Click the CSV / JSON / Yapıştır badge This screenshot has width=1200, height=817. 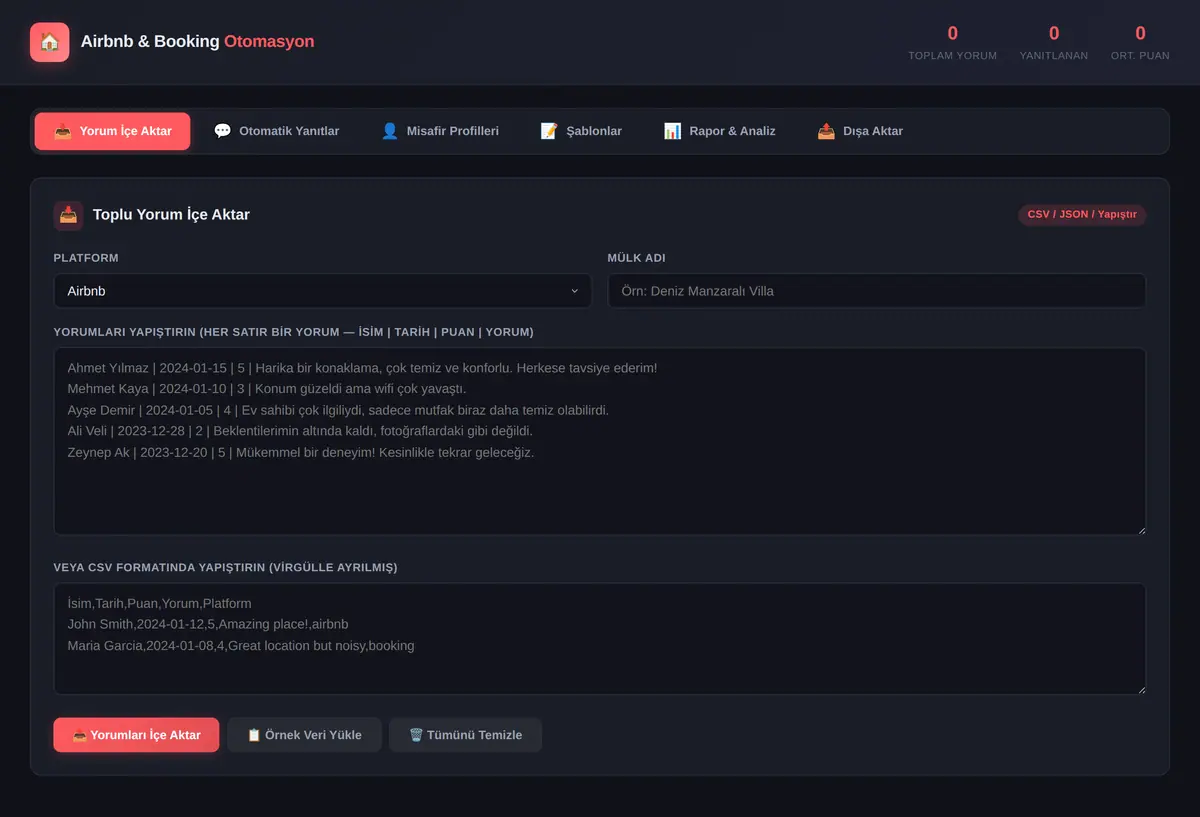[x=1082, y=215]
